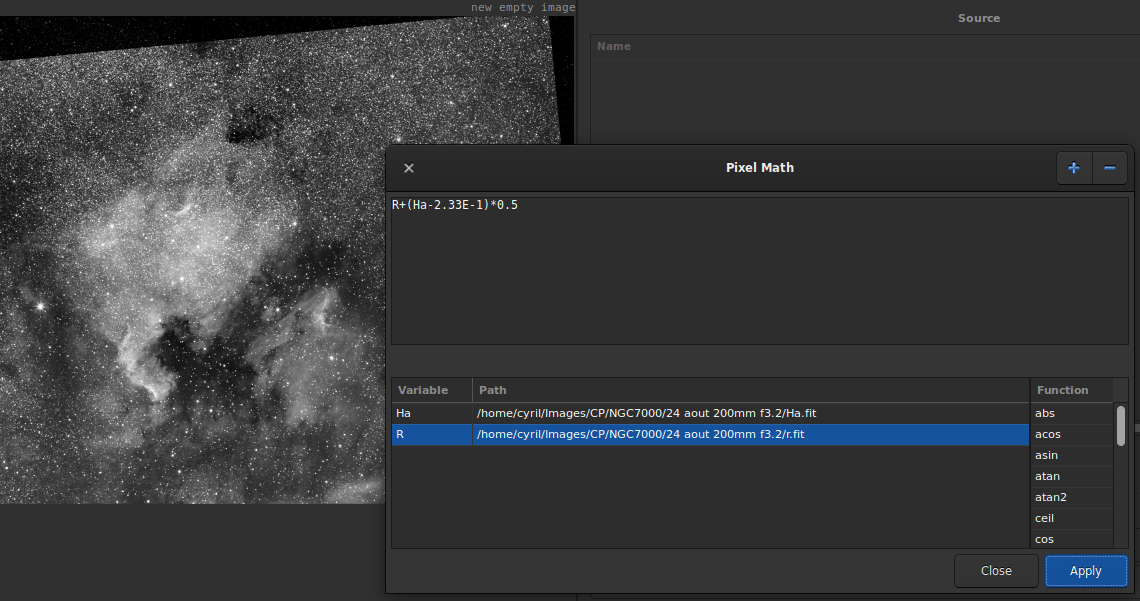Image resolution: width=1140 pixels, height=601 pixels.
Task: Close Pixel Math dialog with X icon
Action: pos(409,168)
